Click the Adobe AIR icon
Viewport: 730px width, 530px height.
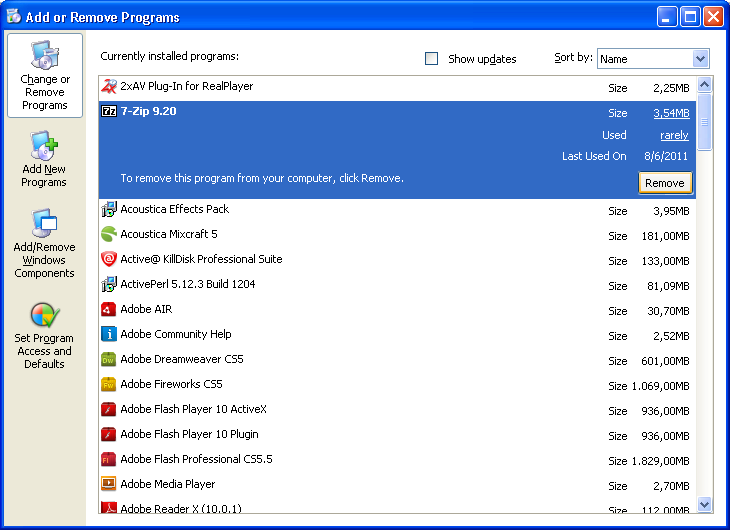(109, 309)
